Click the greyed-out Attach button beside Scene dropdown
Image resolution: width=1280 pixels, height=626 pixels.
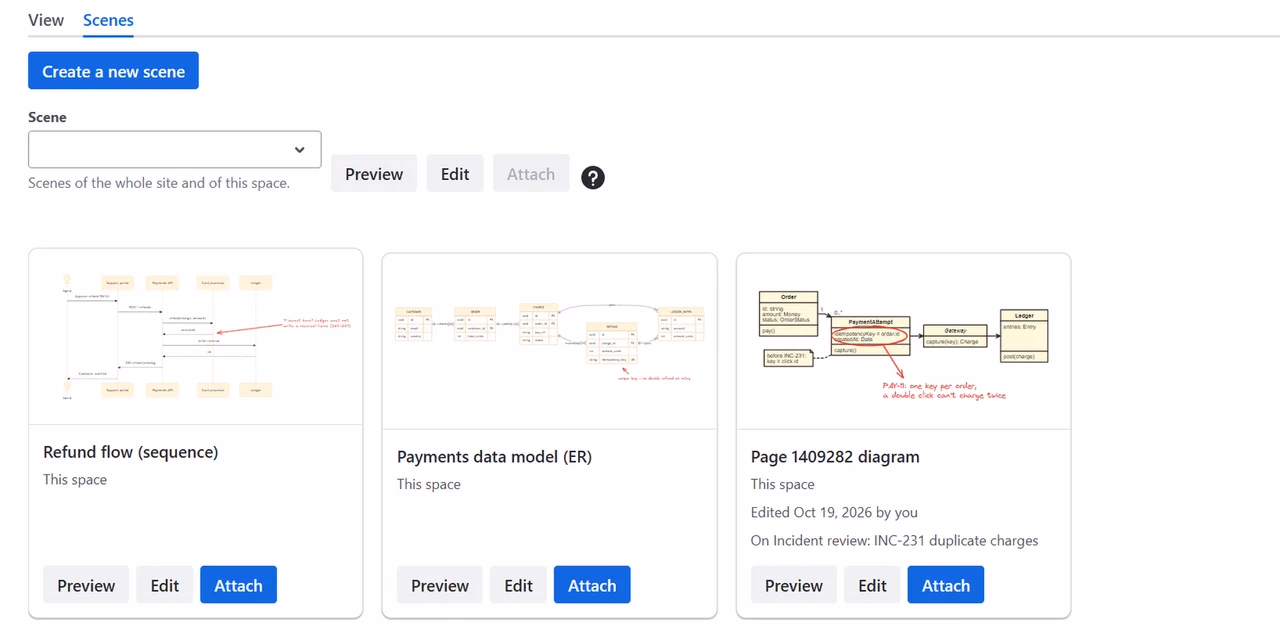(x=531, y=174)
